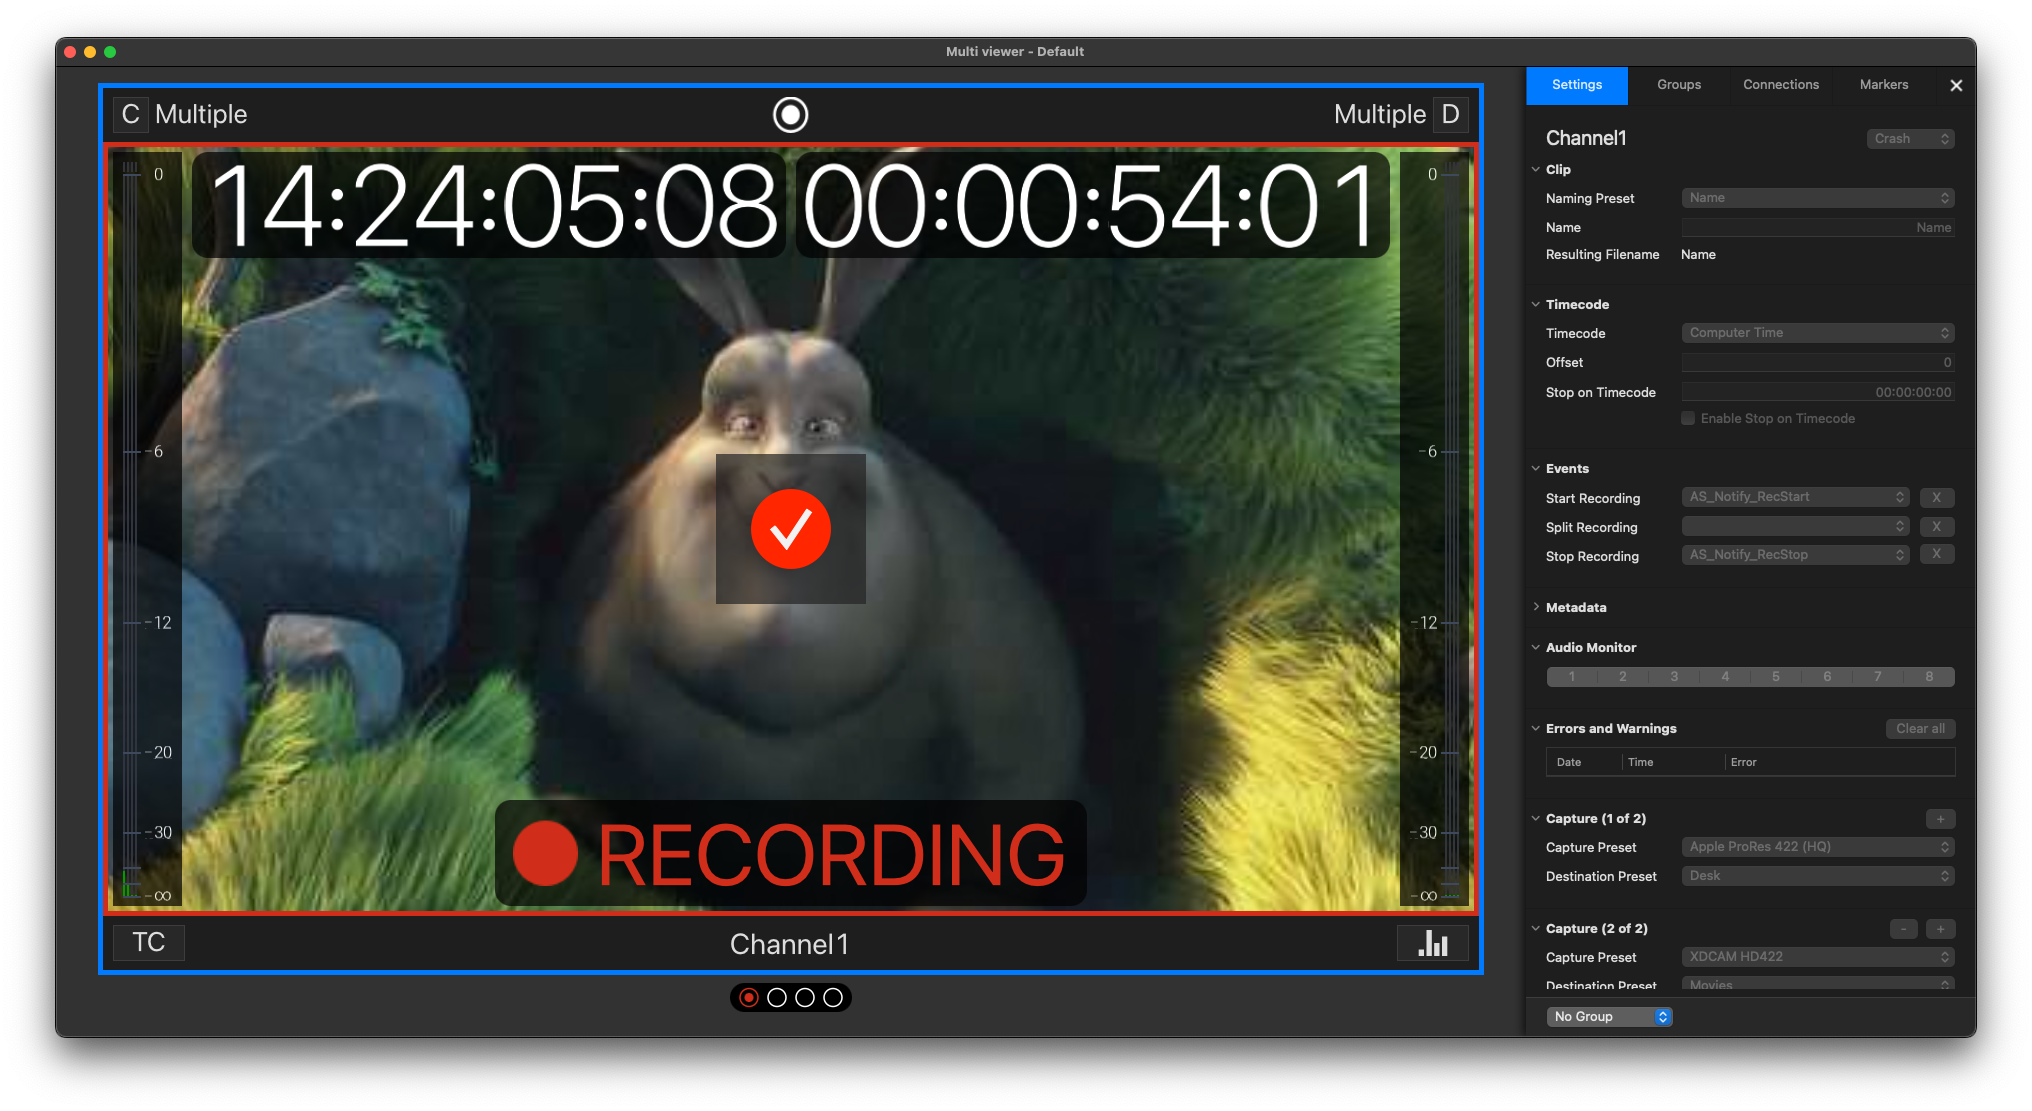Toggle audio monitor channel 3
Viewport: 2032px width, 1111px height.
pos(1674,677)
